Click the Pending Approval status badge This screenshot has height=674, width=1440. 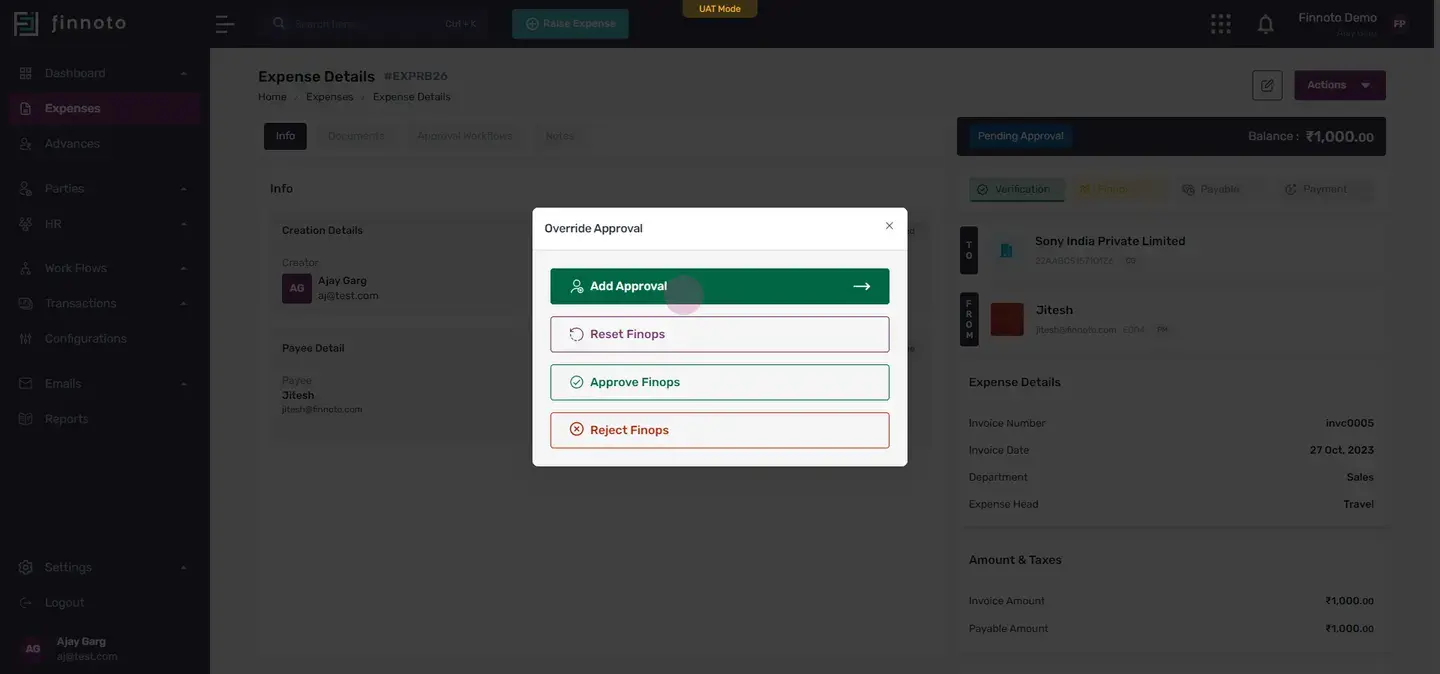[1020, 136]
